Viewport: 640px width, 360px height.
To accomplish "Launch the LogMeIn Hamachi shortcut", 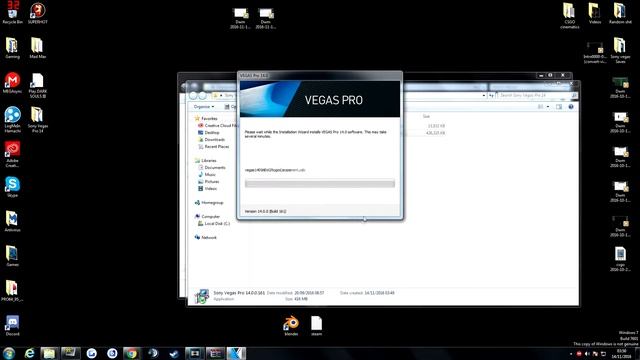I will pos(12,120).
